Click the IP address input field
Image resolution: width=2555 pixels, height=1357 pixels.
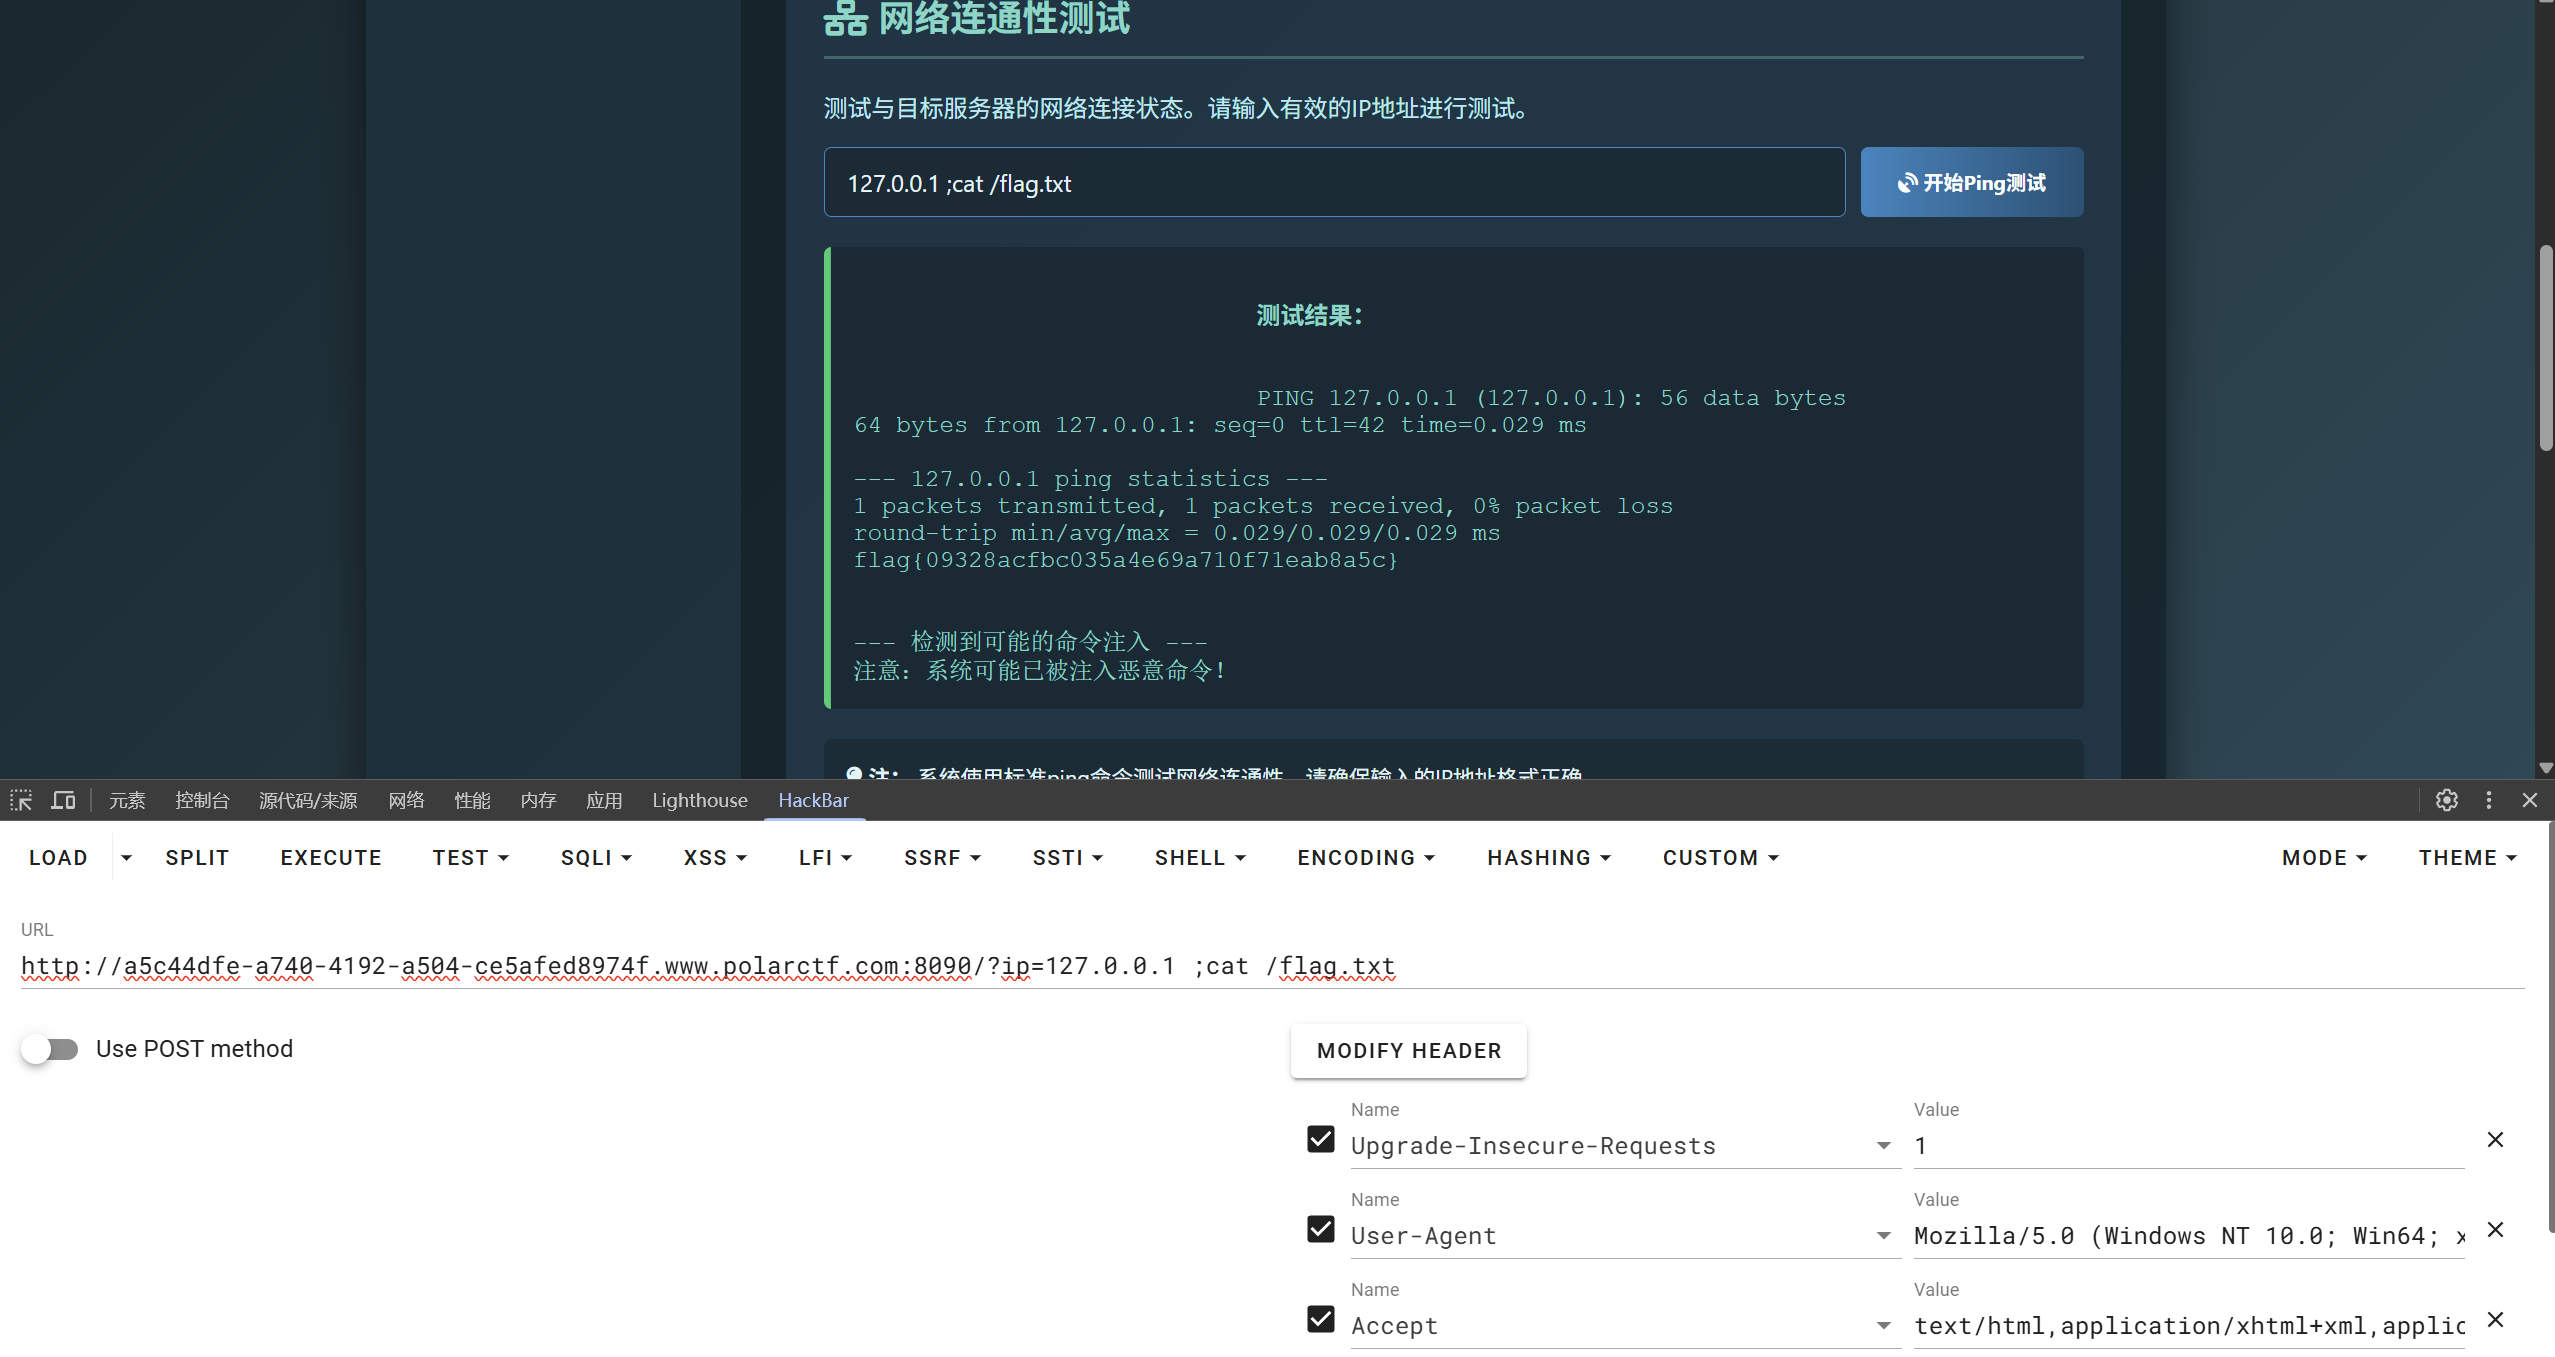1333,183
